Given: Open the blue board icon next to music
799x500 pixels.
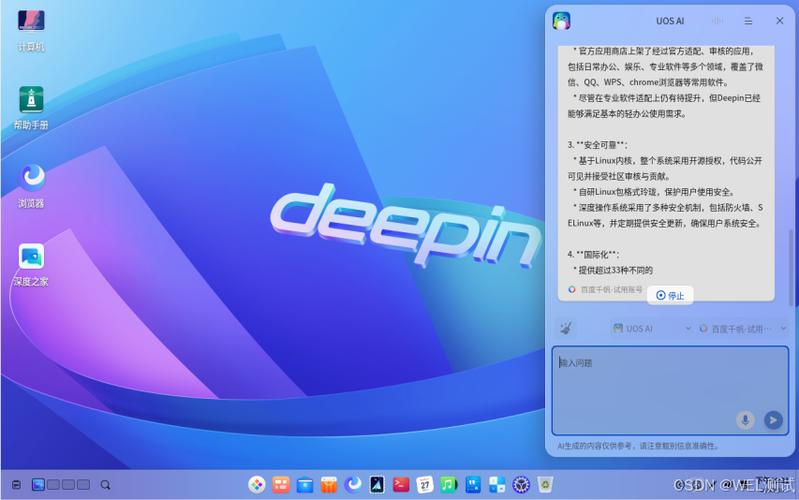Looking at the screenshot, I should click(x=473, y=484).
